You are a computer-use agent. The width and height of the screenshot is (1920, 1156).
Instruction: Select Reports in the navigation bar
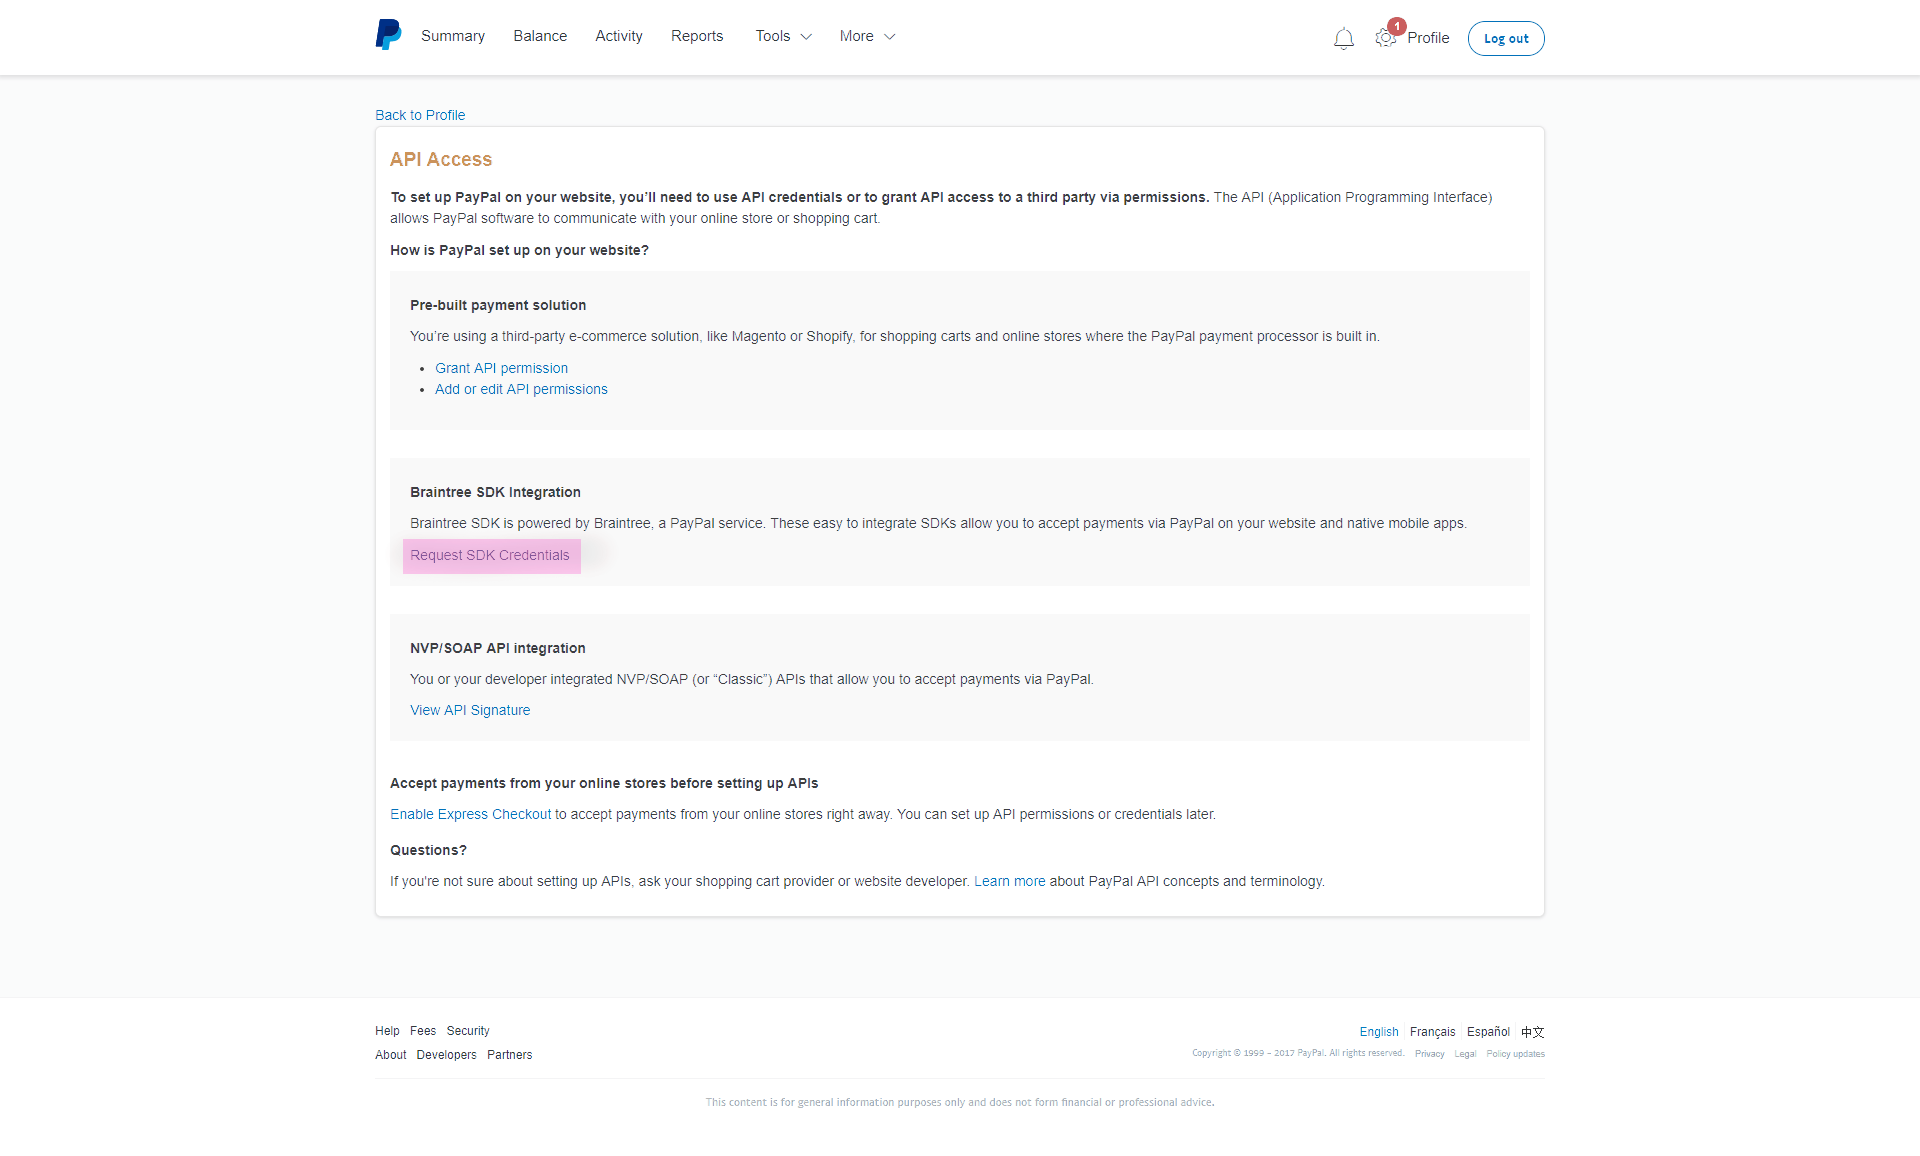pos(697,36)
